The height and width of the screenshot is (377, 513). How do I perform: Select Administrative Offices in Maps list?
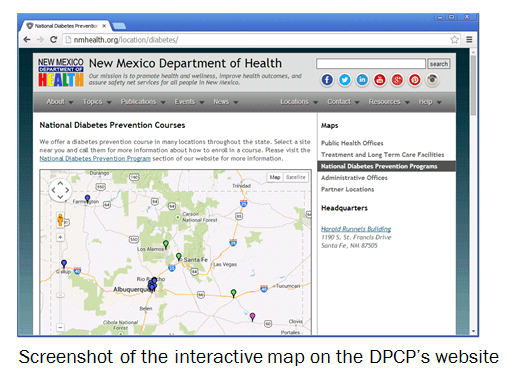(x=354, y=178)
